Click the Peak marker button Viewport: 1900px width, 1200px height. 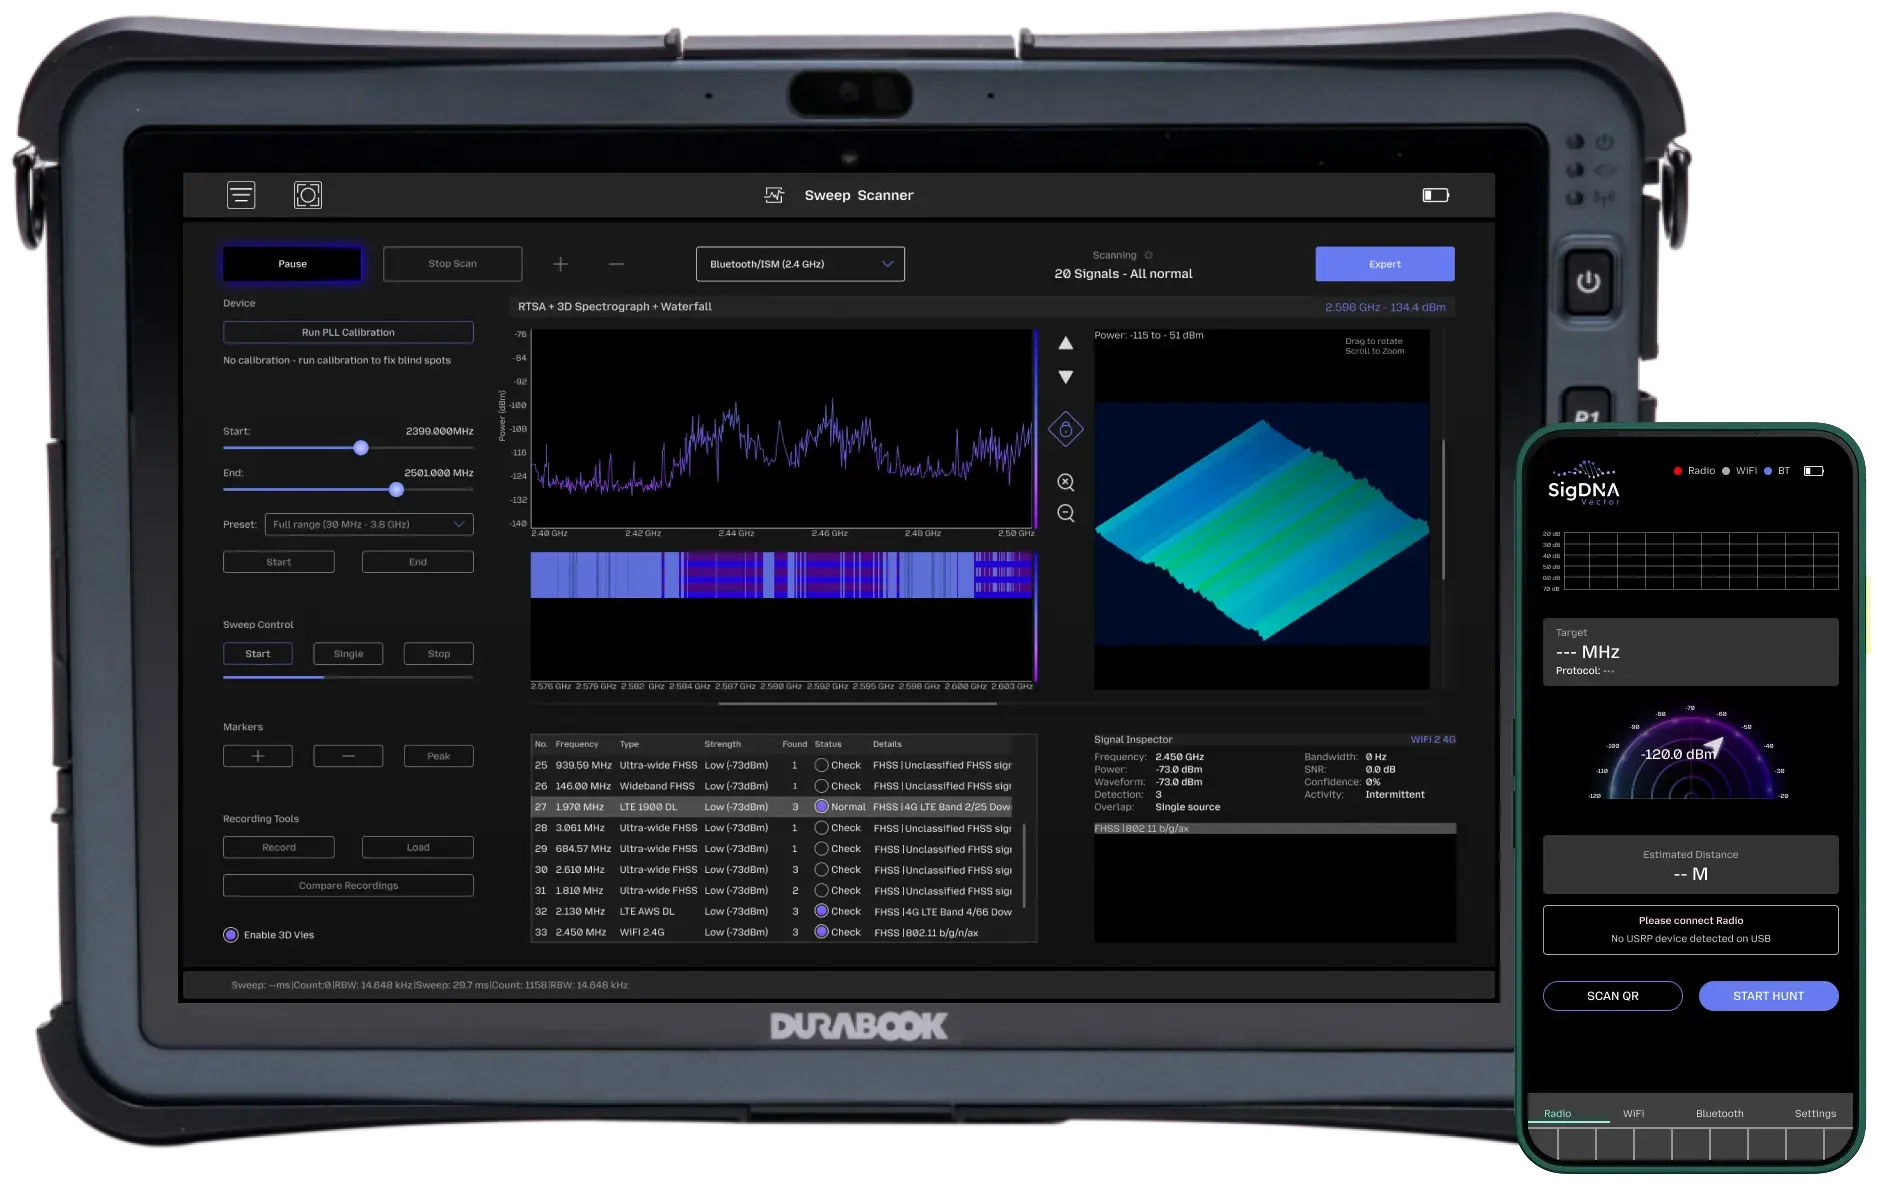pos(439,756)
